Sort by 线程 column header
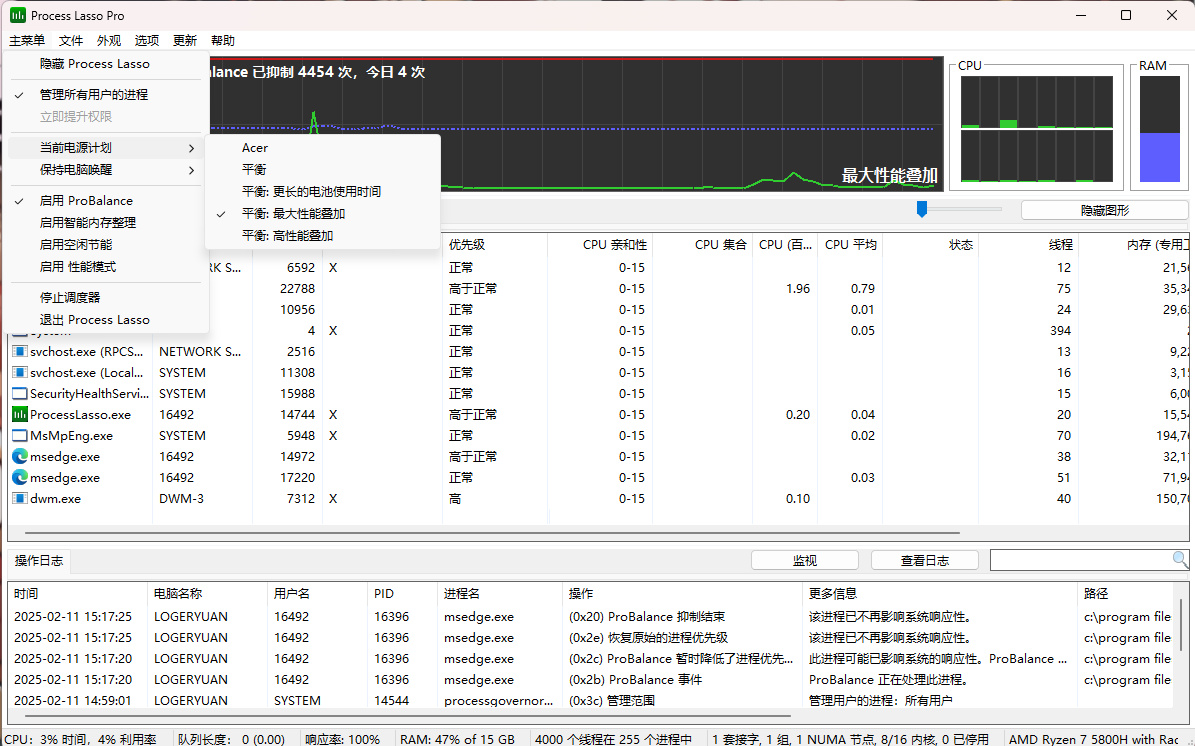The image size is (1195, 746). click(x=1029, y=245)
